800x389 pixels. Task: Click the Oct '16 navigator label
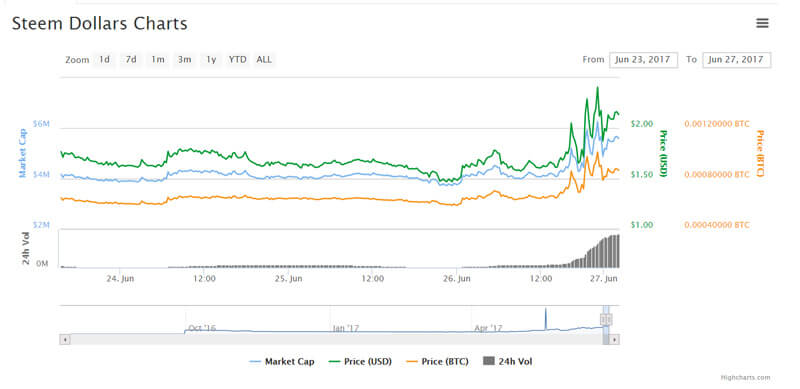[x=202, y=328]
